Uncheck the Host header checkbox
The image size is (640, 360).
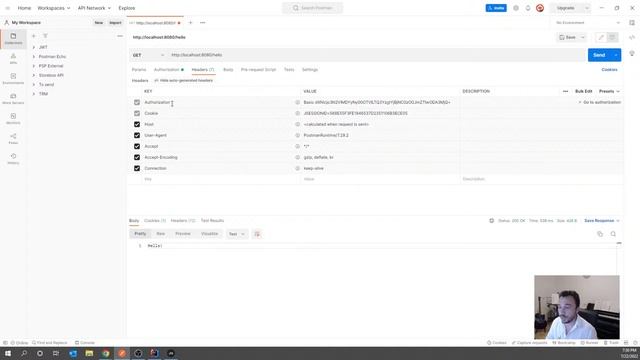[137, 124]
